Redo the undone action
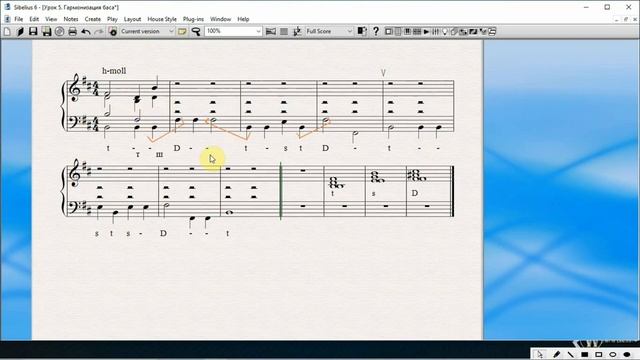The image size is (640, 360). tap(98, 31)
